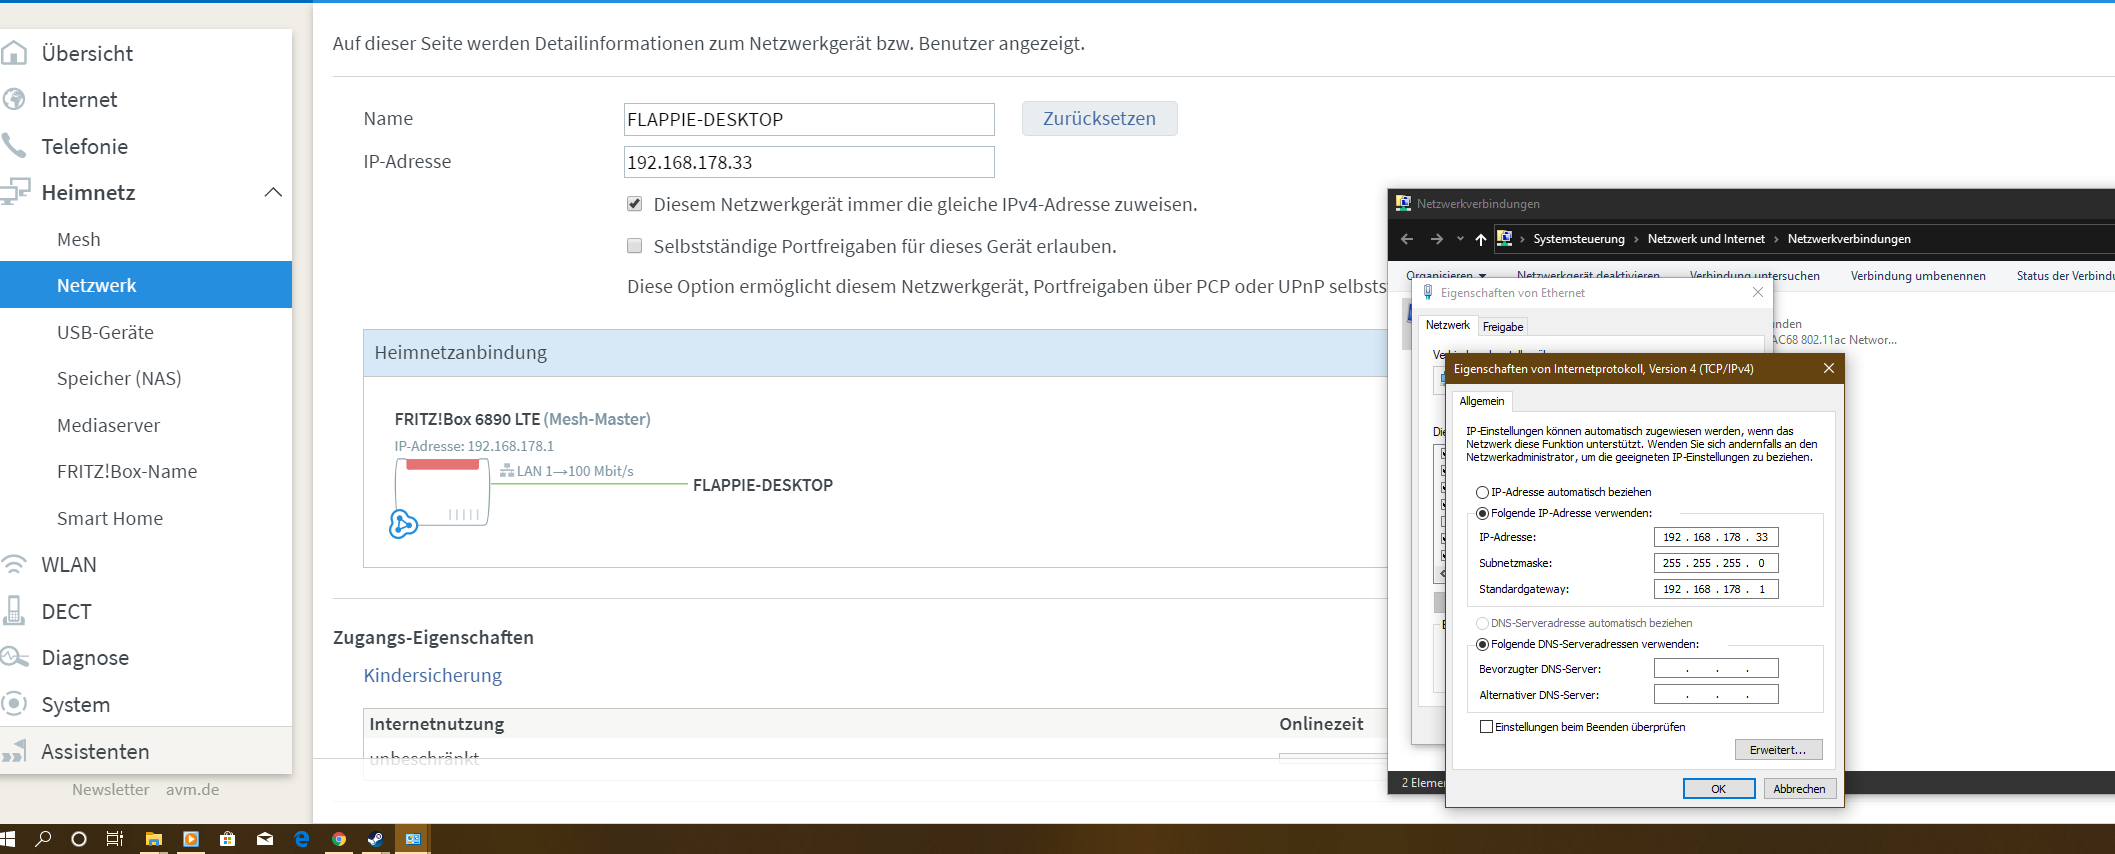The height and width of the screenshot is (854, 2115).
Task: Click the Zurücksetzen button
Action: click(x=1099, y=118)
